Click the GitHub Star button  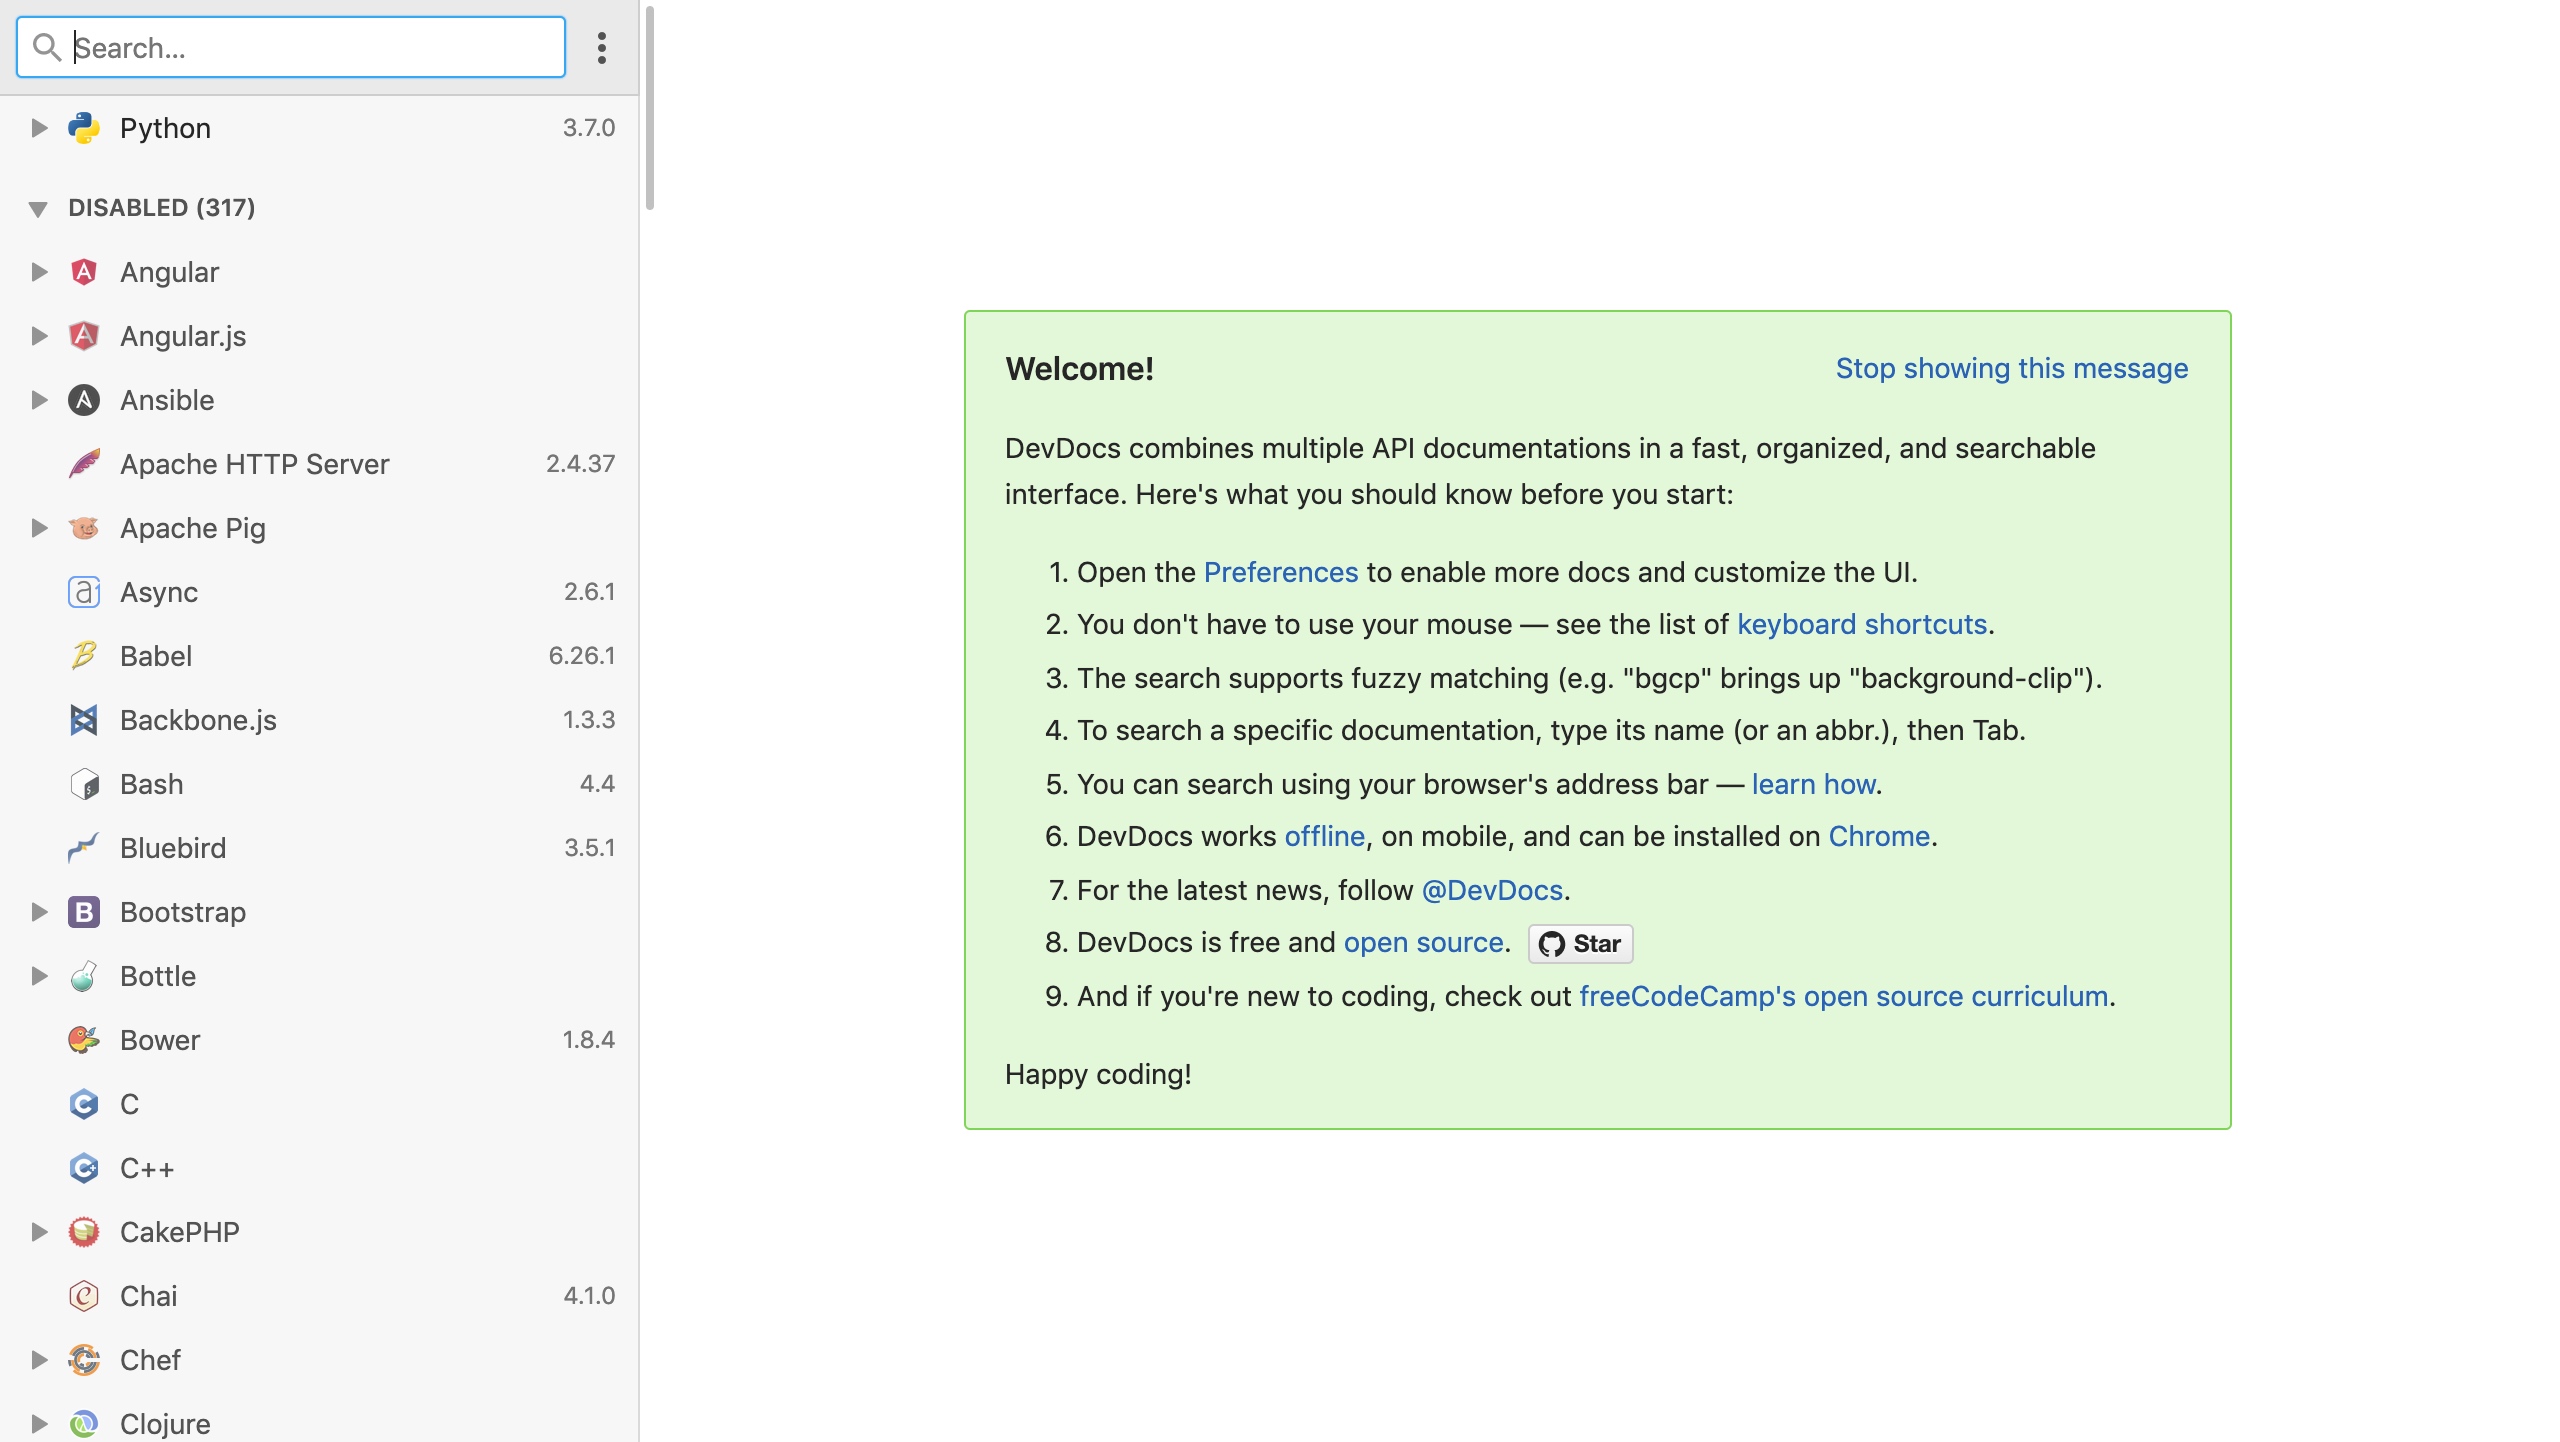click(1580, 944)
